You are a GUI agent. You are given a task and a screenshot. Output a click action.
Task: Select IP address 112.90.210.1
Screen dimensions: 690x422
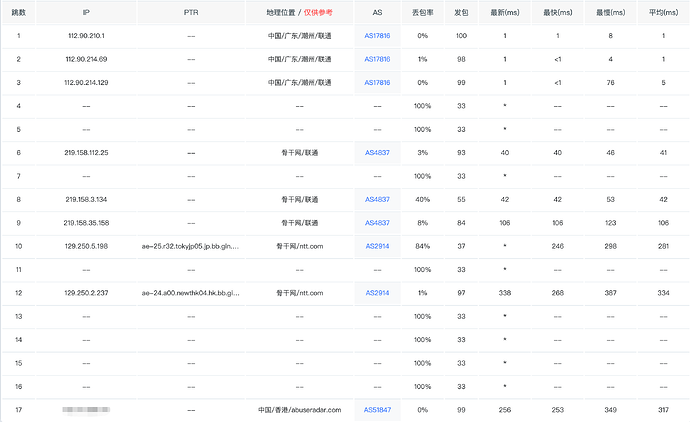pyautogui.click(x=86, y=36)
